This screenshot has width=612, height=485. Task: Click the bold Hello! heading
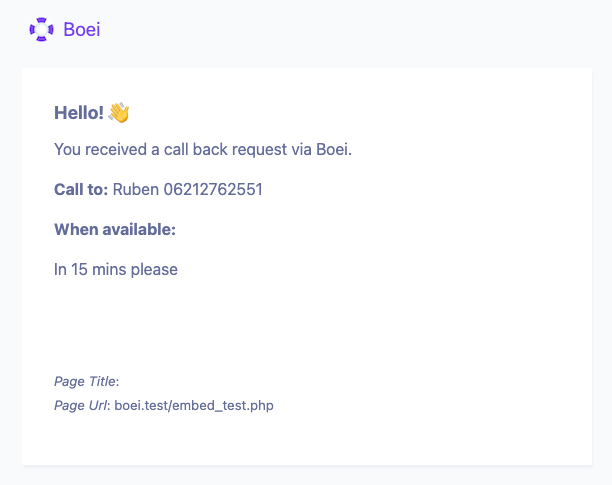pyautogui.click(x=79, y=113)
